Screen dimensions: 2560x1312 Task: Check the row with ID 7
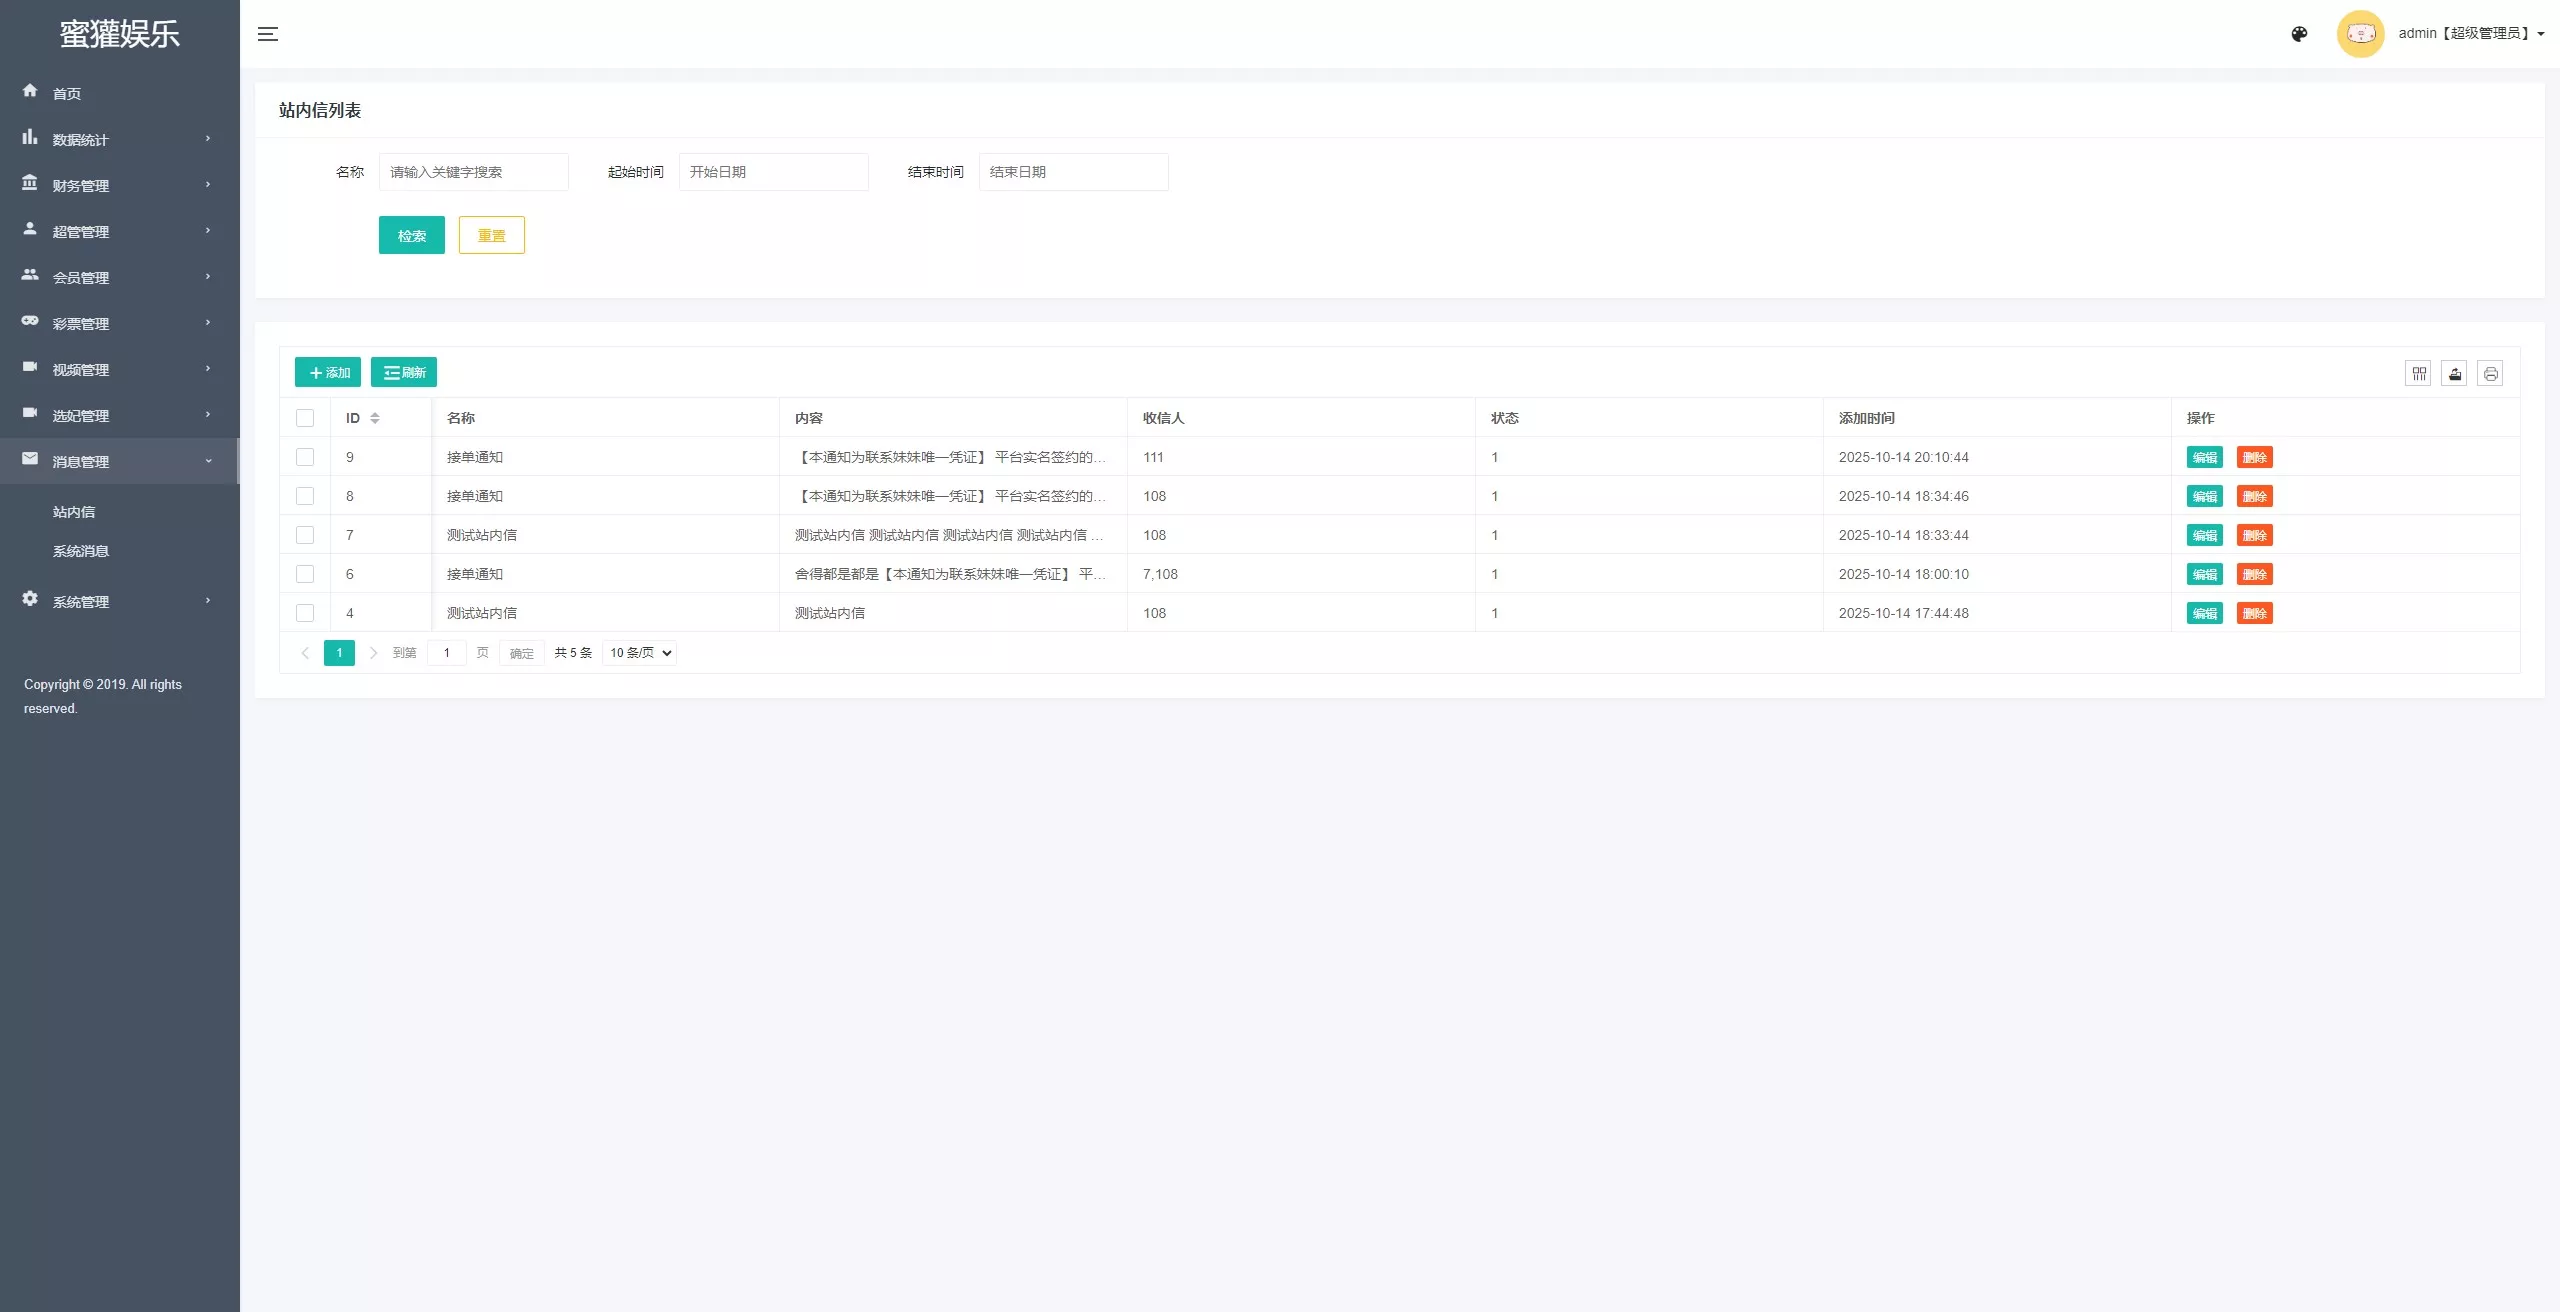click(x=305, y=535)
